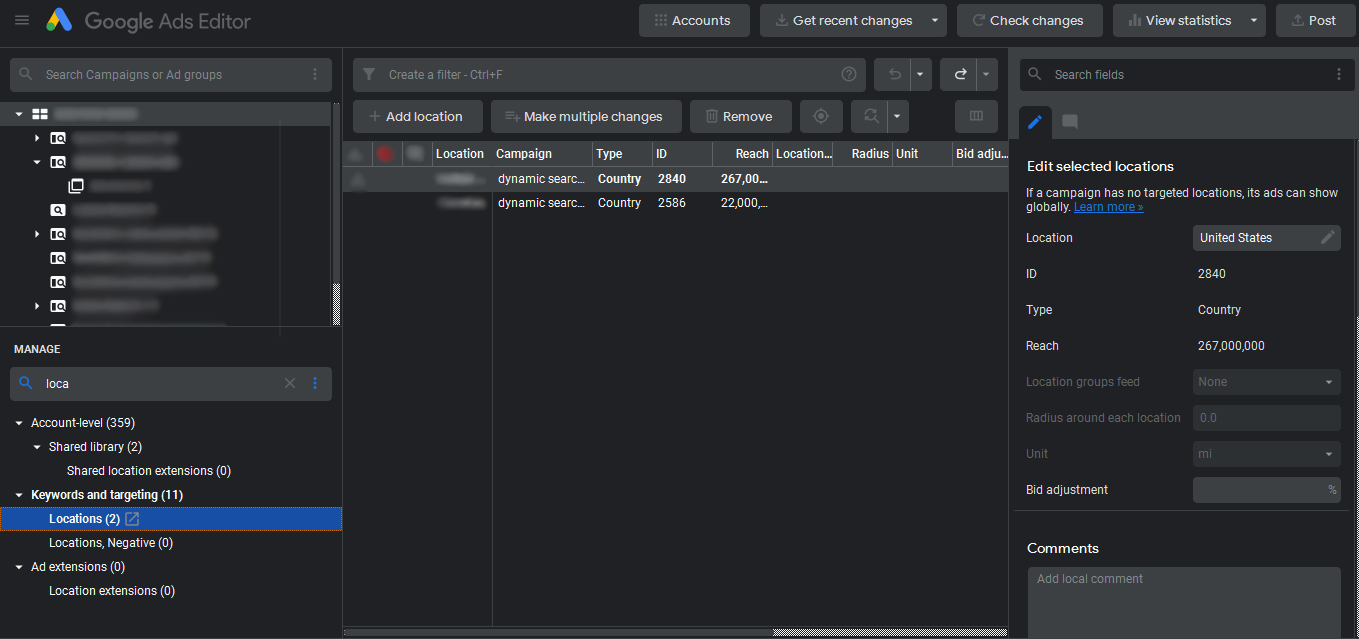
Task: Click the Google Ads Editor logo
Action: [x=59, y=20]
